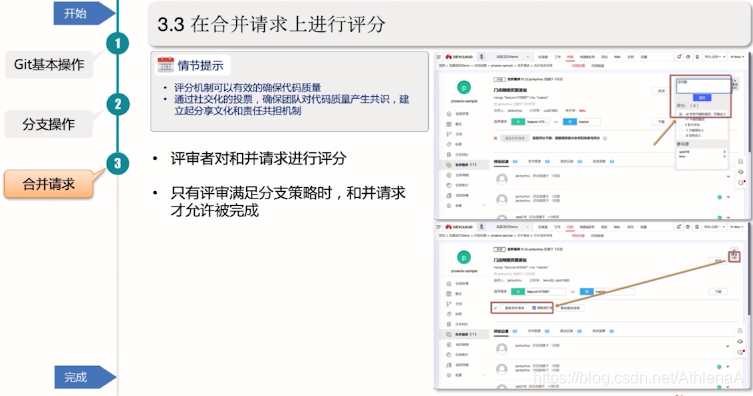The image size is (753, 396).
Task: Select the +1 score radio option
Action: [680, 120]
